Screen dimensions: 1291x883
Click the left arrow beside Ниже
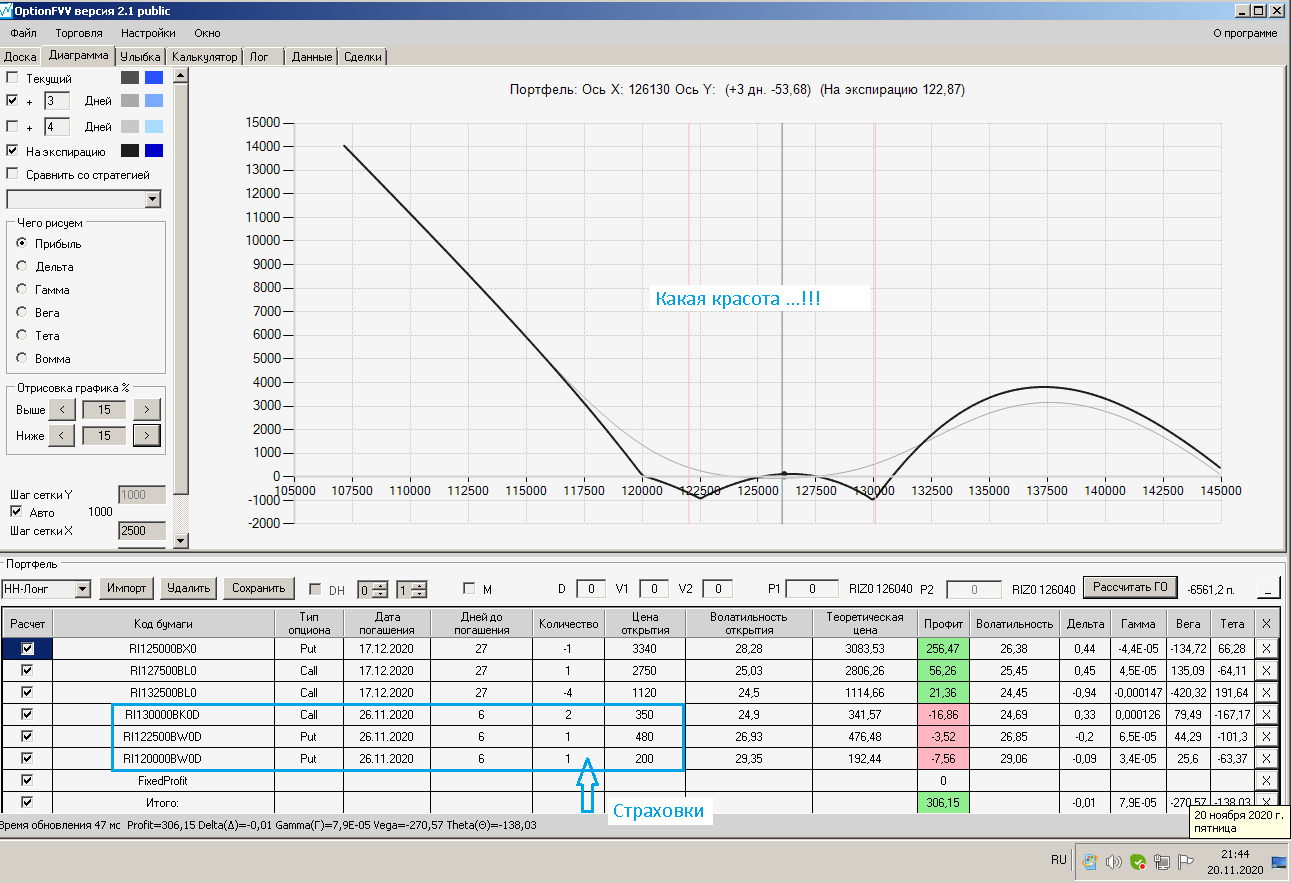62,435
